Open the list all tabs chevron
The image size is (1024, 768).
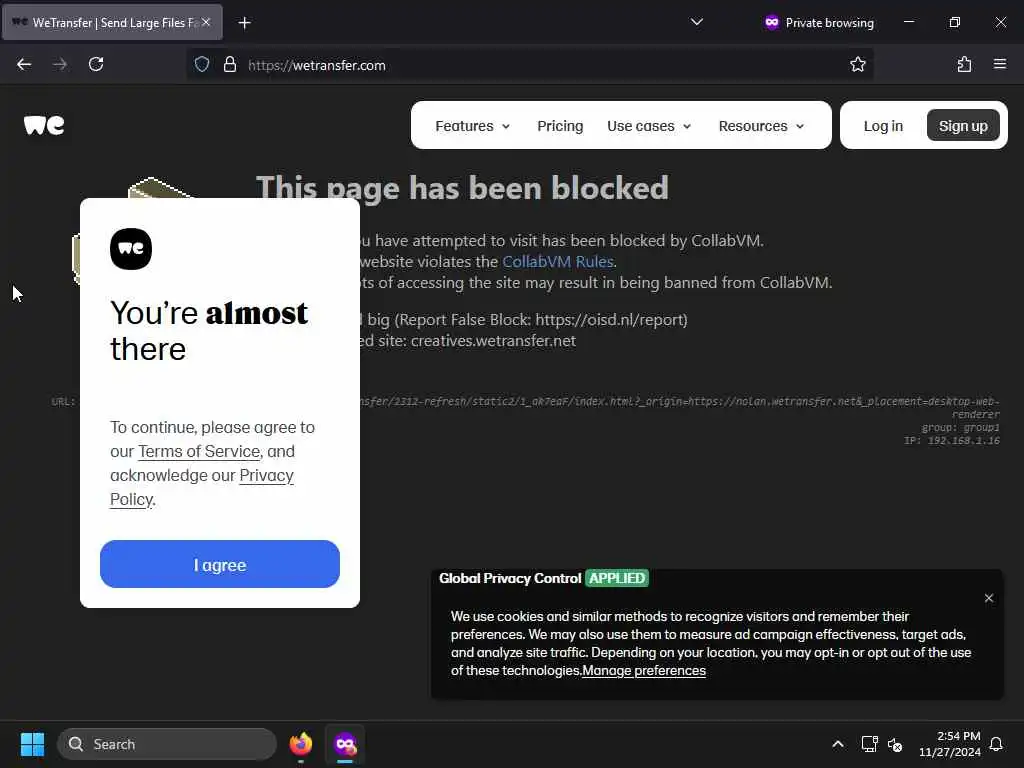(697, 22)
